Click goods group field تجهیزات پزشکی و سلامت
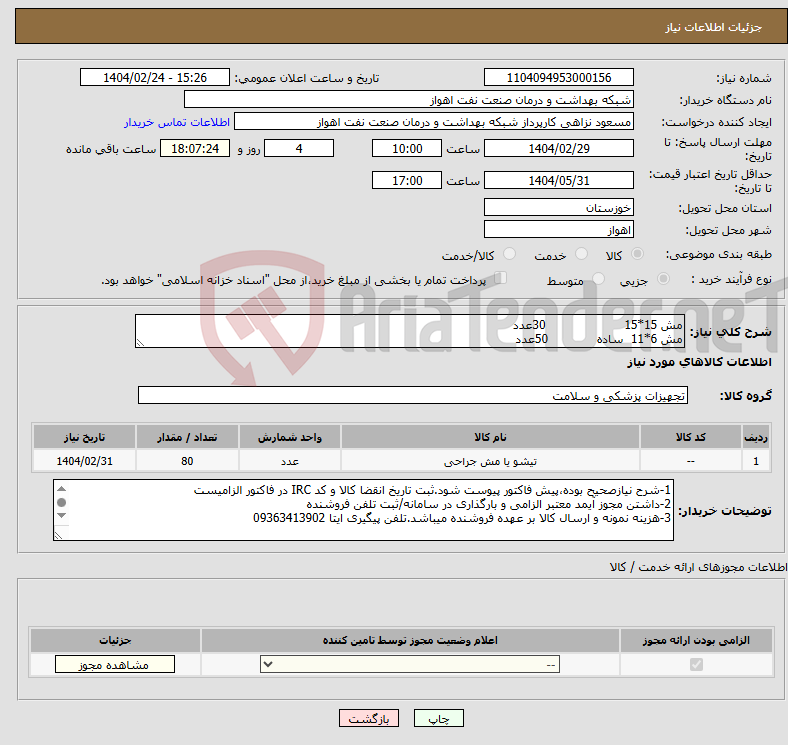The image size is (788, 745). click(413, 396)
